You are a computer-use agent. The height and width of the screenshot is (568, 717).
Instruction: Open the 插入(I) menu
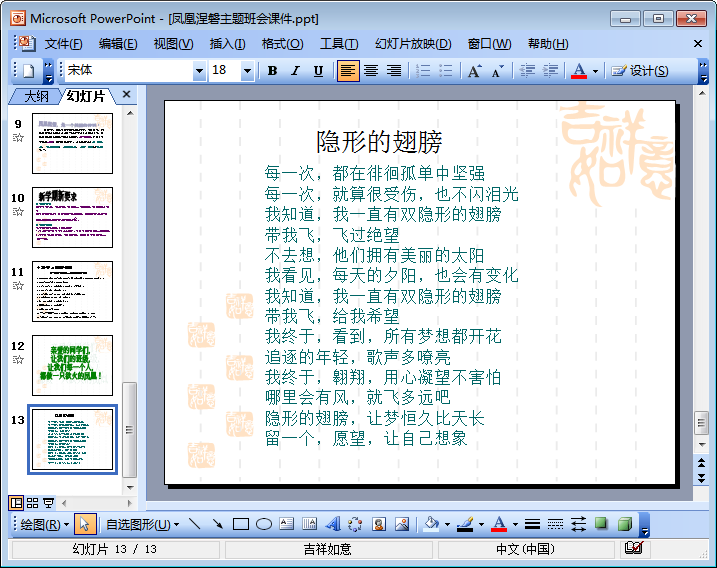pos(227,44)
